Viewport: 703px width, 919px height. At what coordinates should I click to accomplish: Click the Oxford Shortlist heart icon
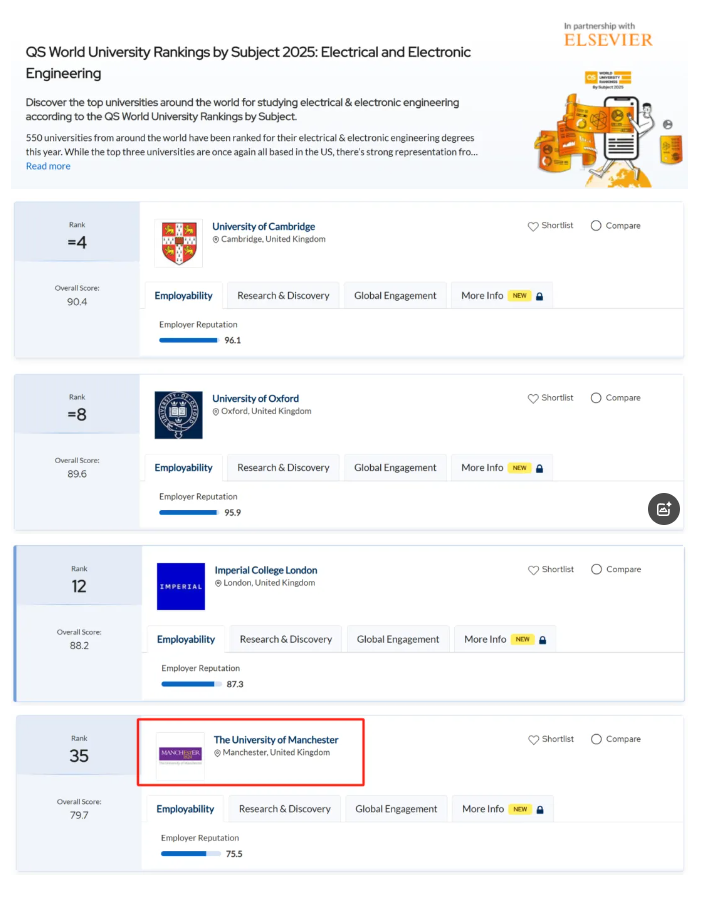click(533, 398)
